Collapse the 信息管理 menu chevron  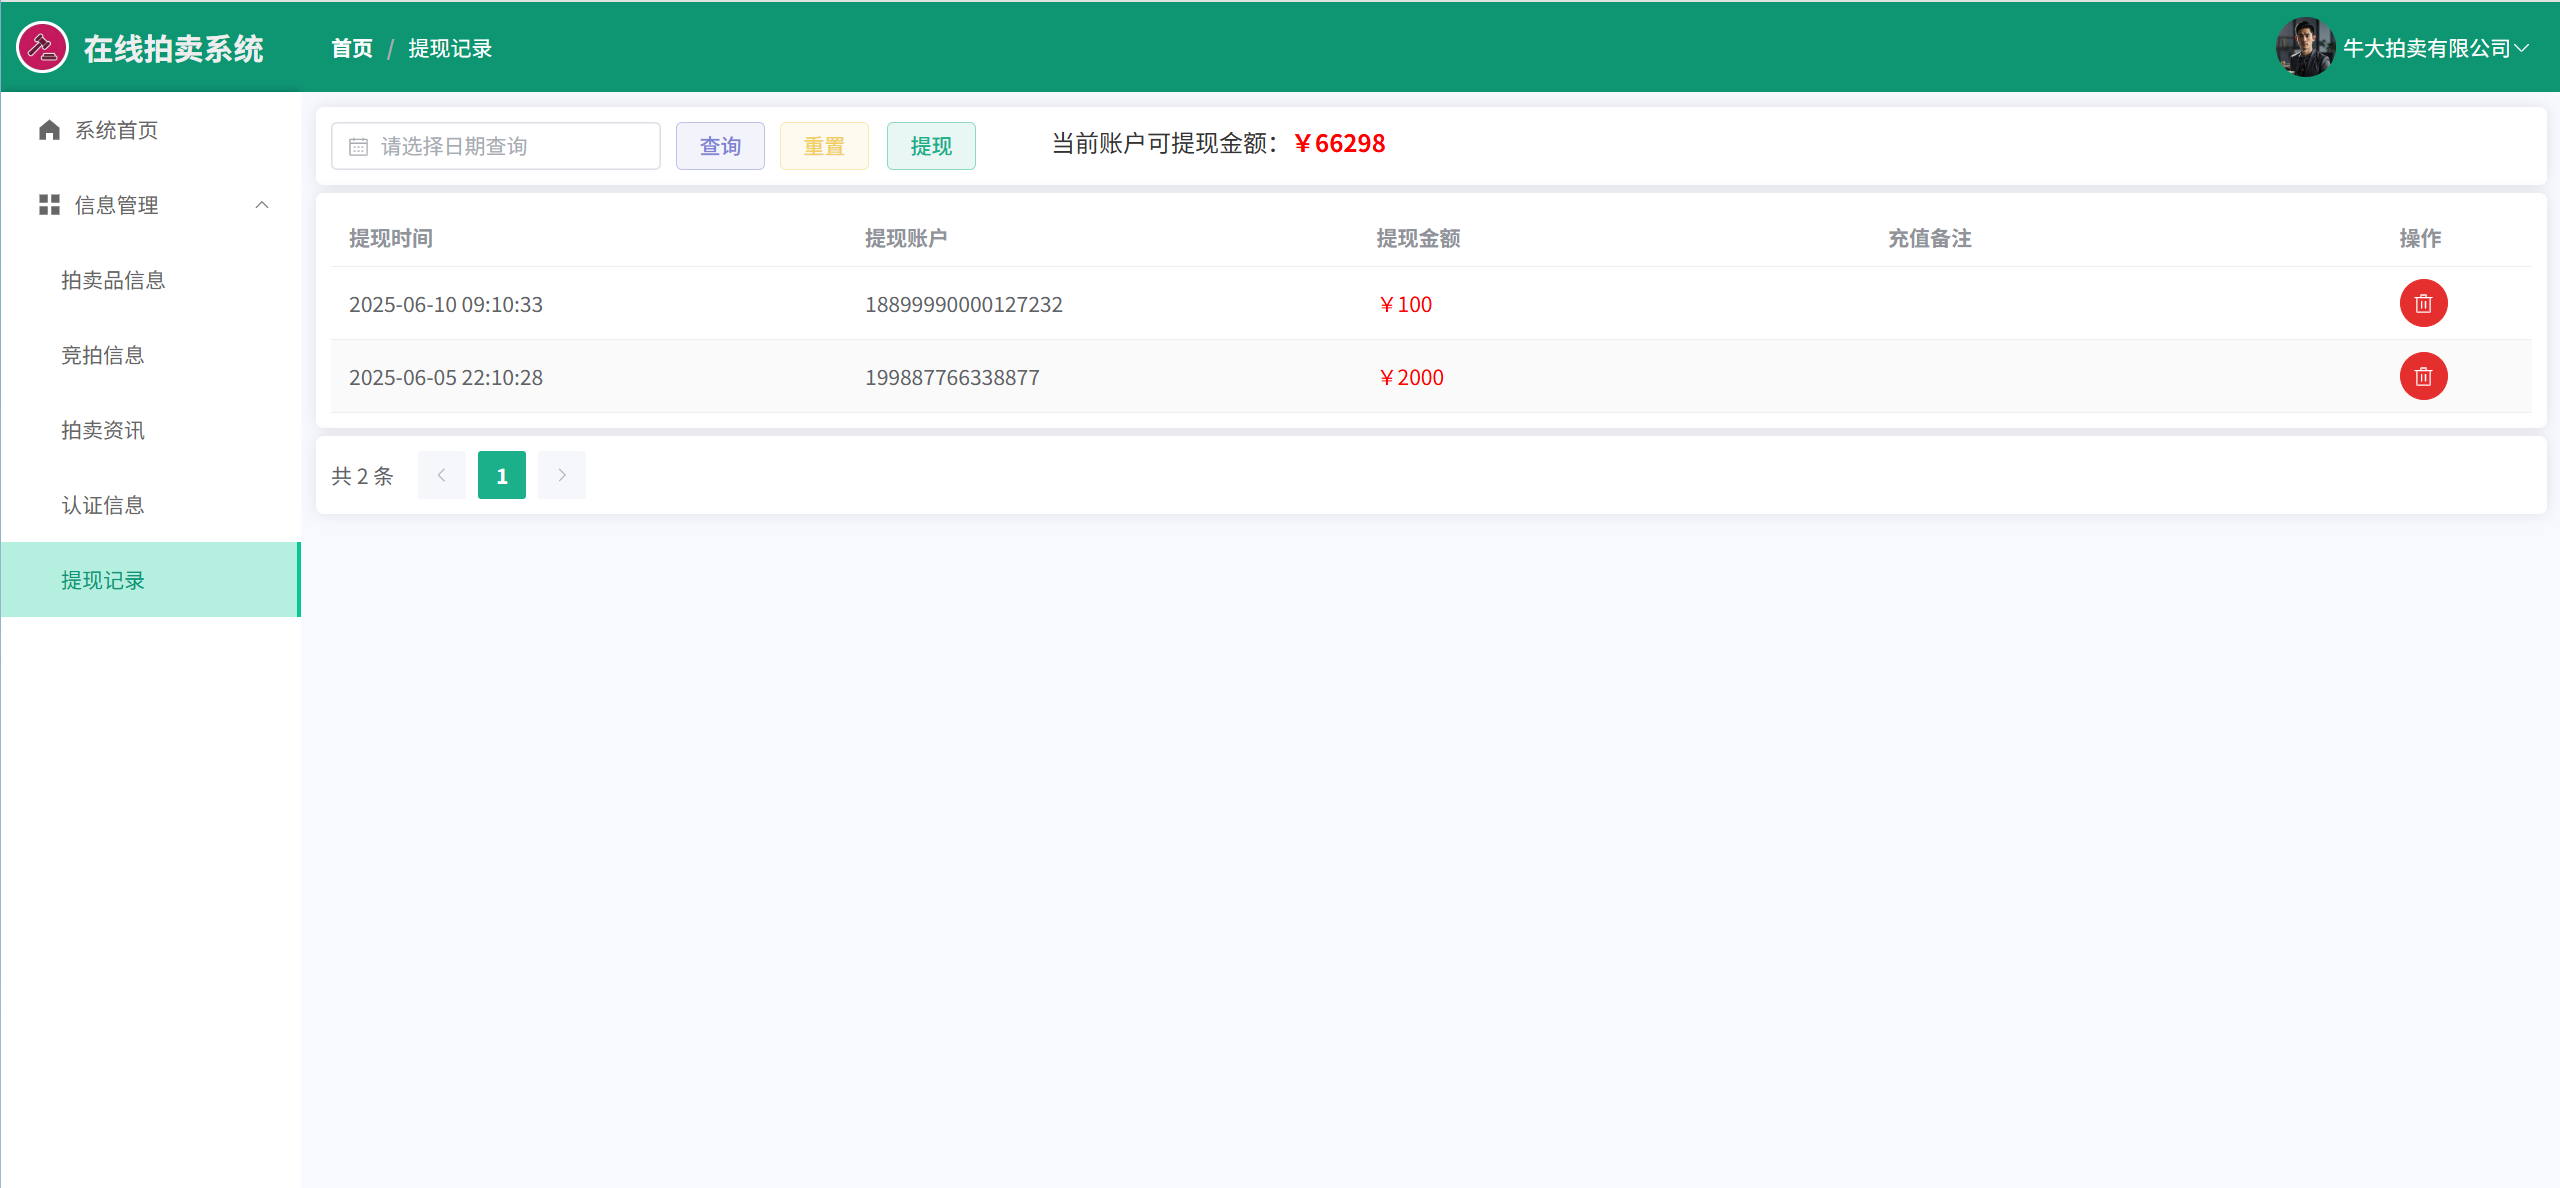[262, 205]
